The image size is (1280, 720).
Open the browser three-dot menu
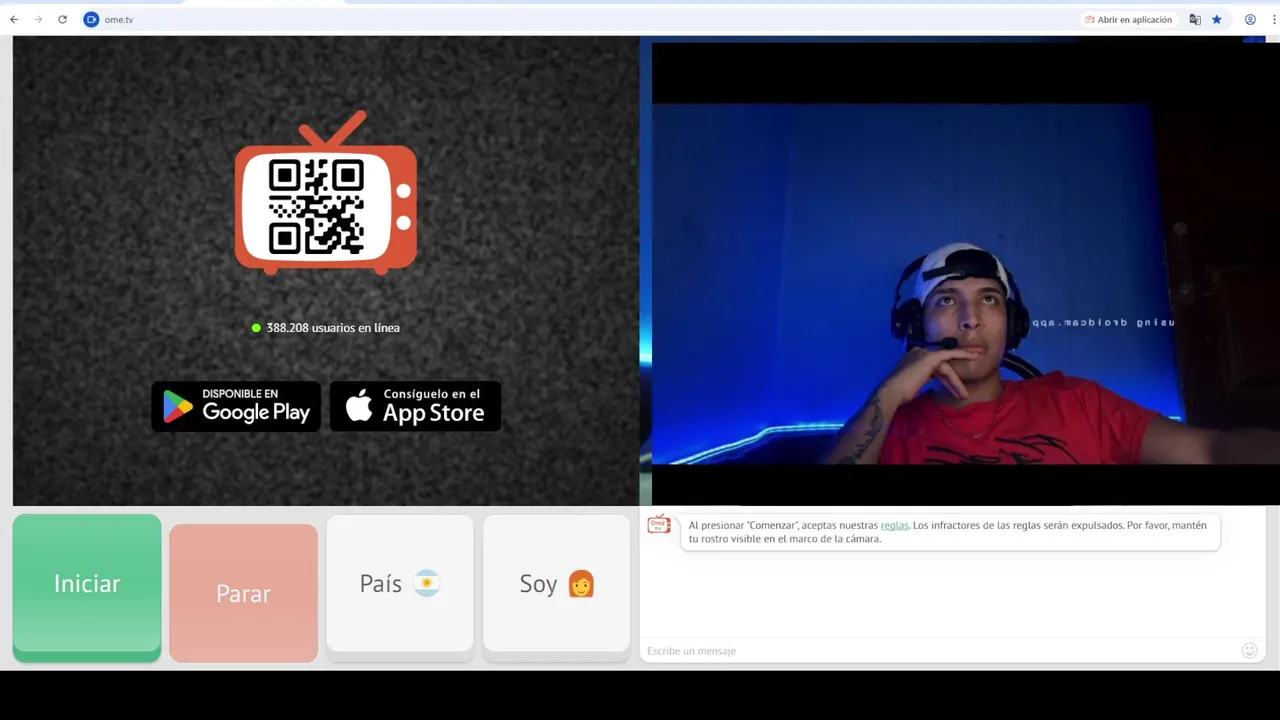point(1274,19)
